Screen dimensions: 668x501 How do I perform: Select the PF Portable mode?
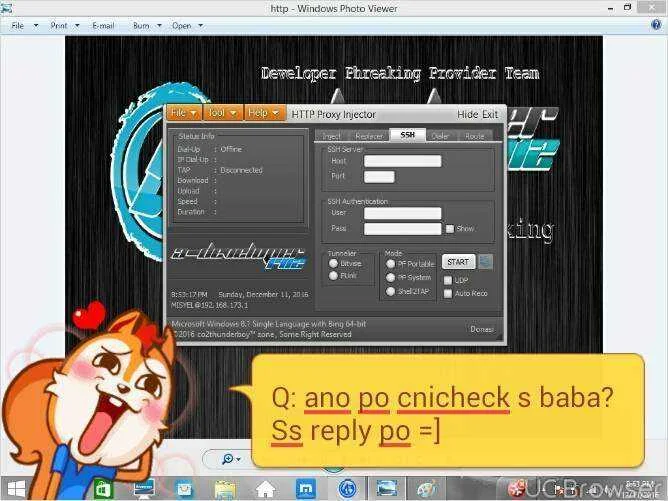click(x=390, y=264)
